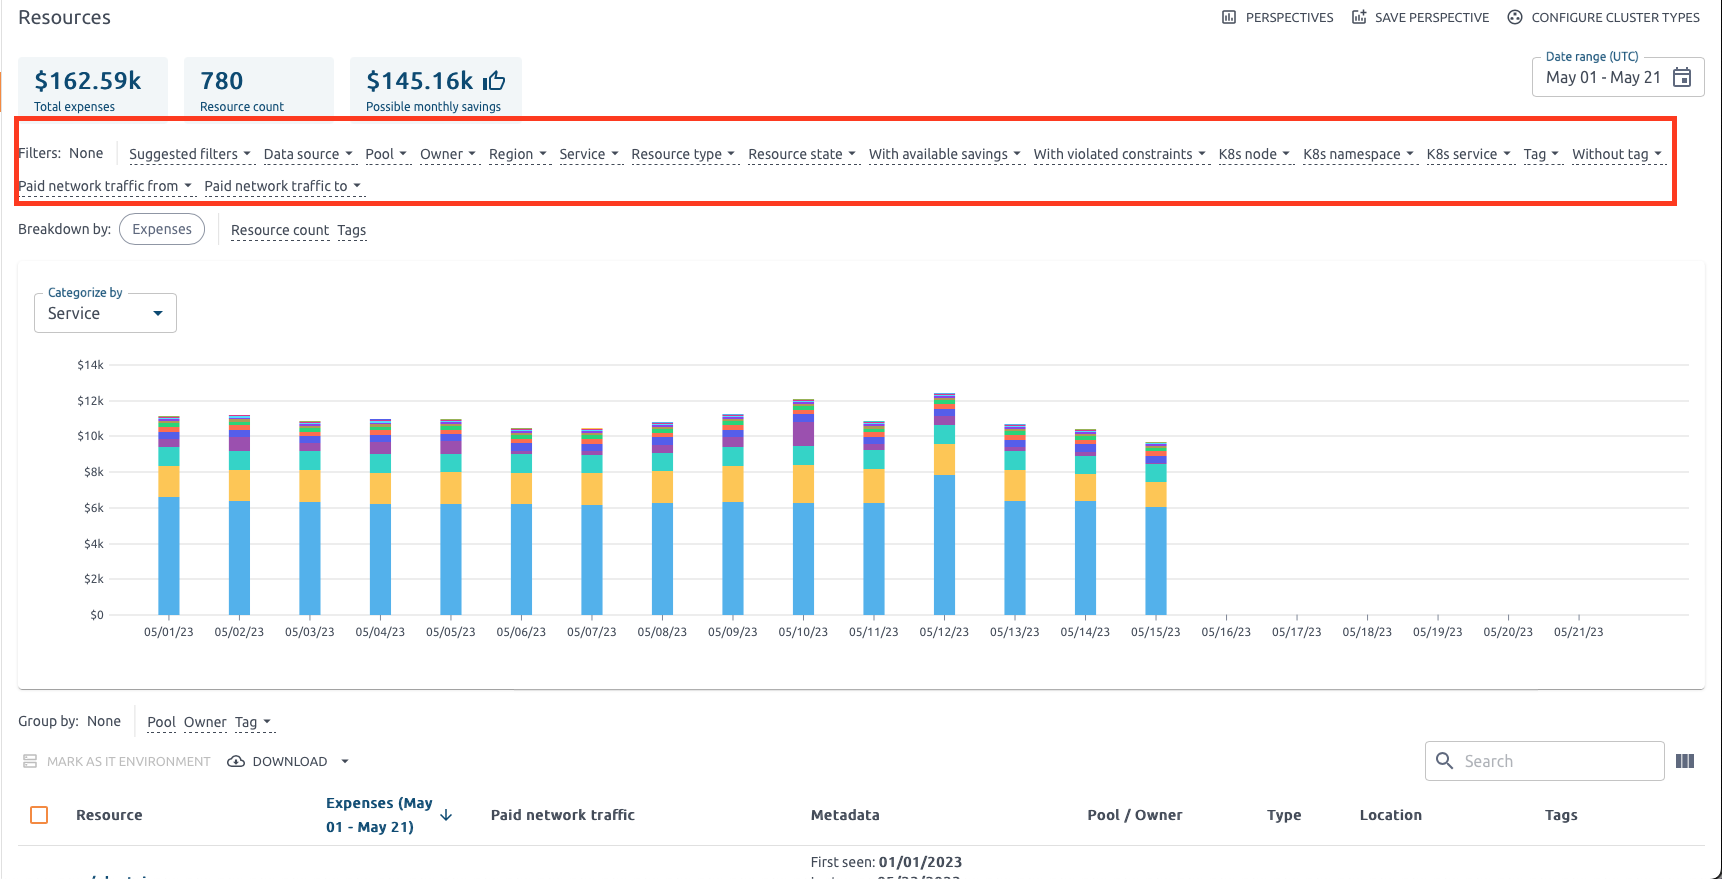Open Configure Cluster Types settings icon
This screenshot has width=1722, height=879.
point(1515,17)
